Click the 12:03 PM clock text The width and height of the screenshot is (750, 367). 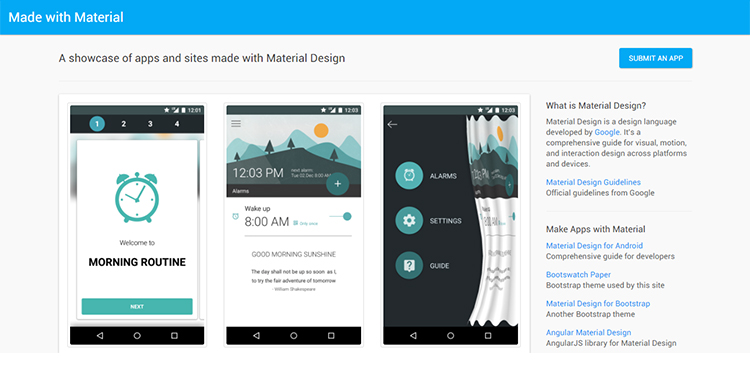pos(258,173)
